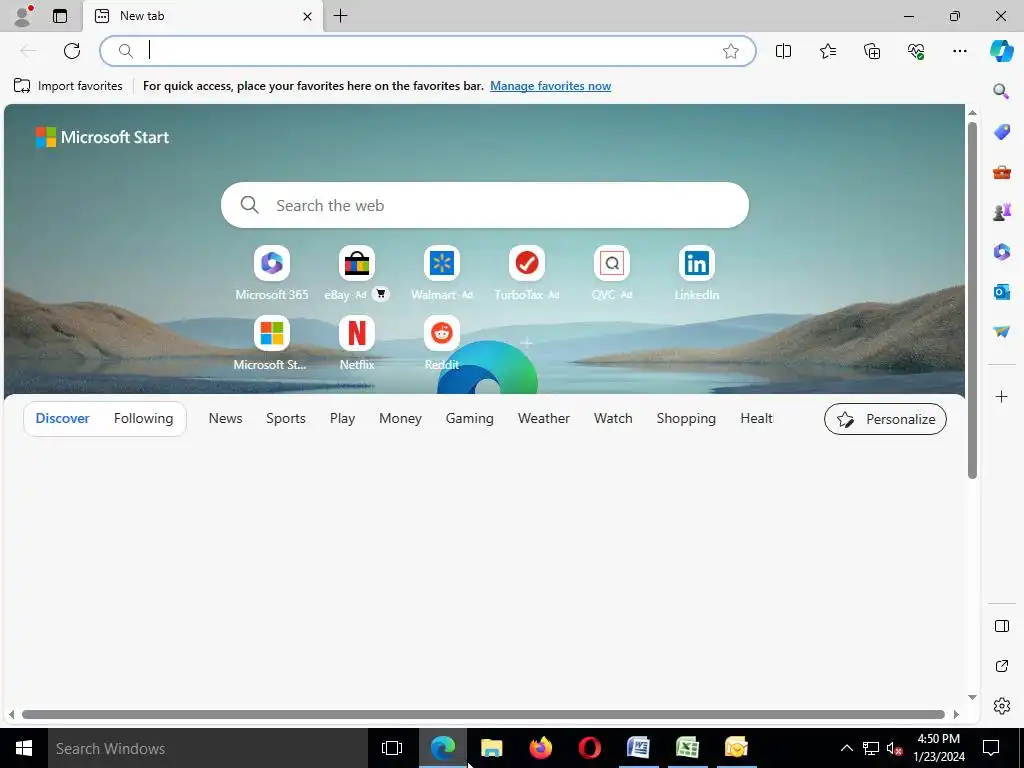This screenshot has height=768, width=1024.
Task: Open Task View in the taskbar
Action: 392,748
